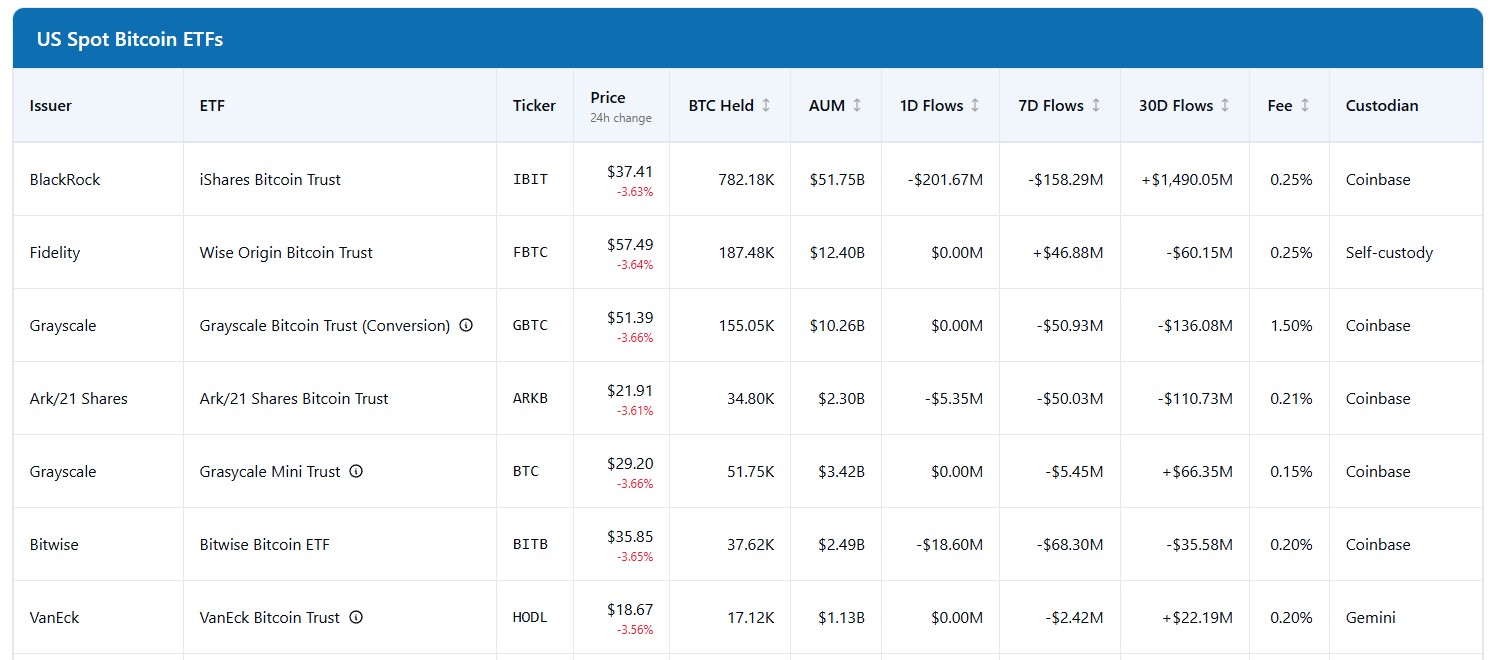
Task: Click the Issuer column header
Action: [x=51, y=105]
